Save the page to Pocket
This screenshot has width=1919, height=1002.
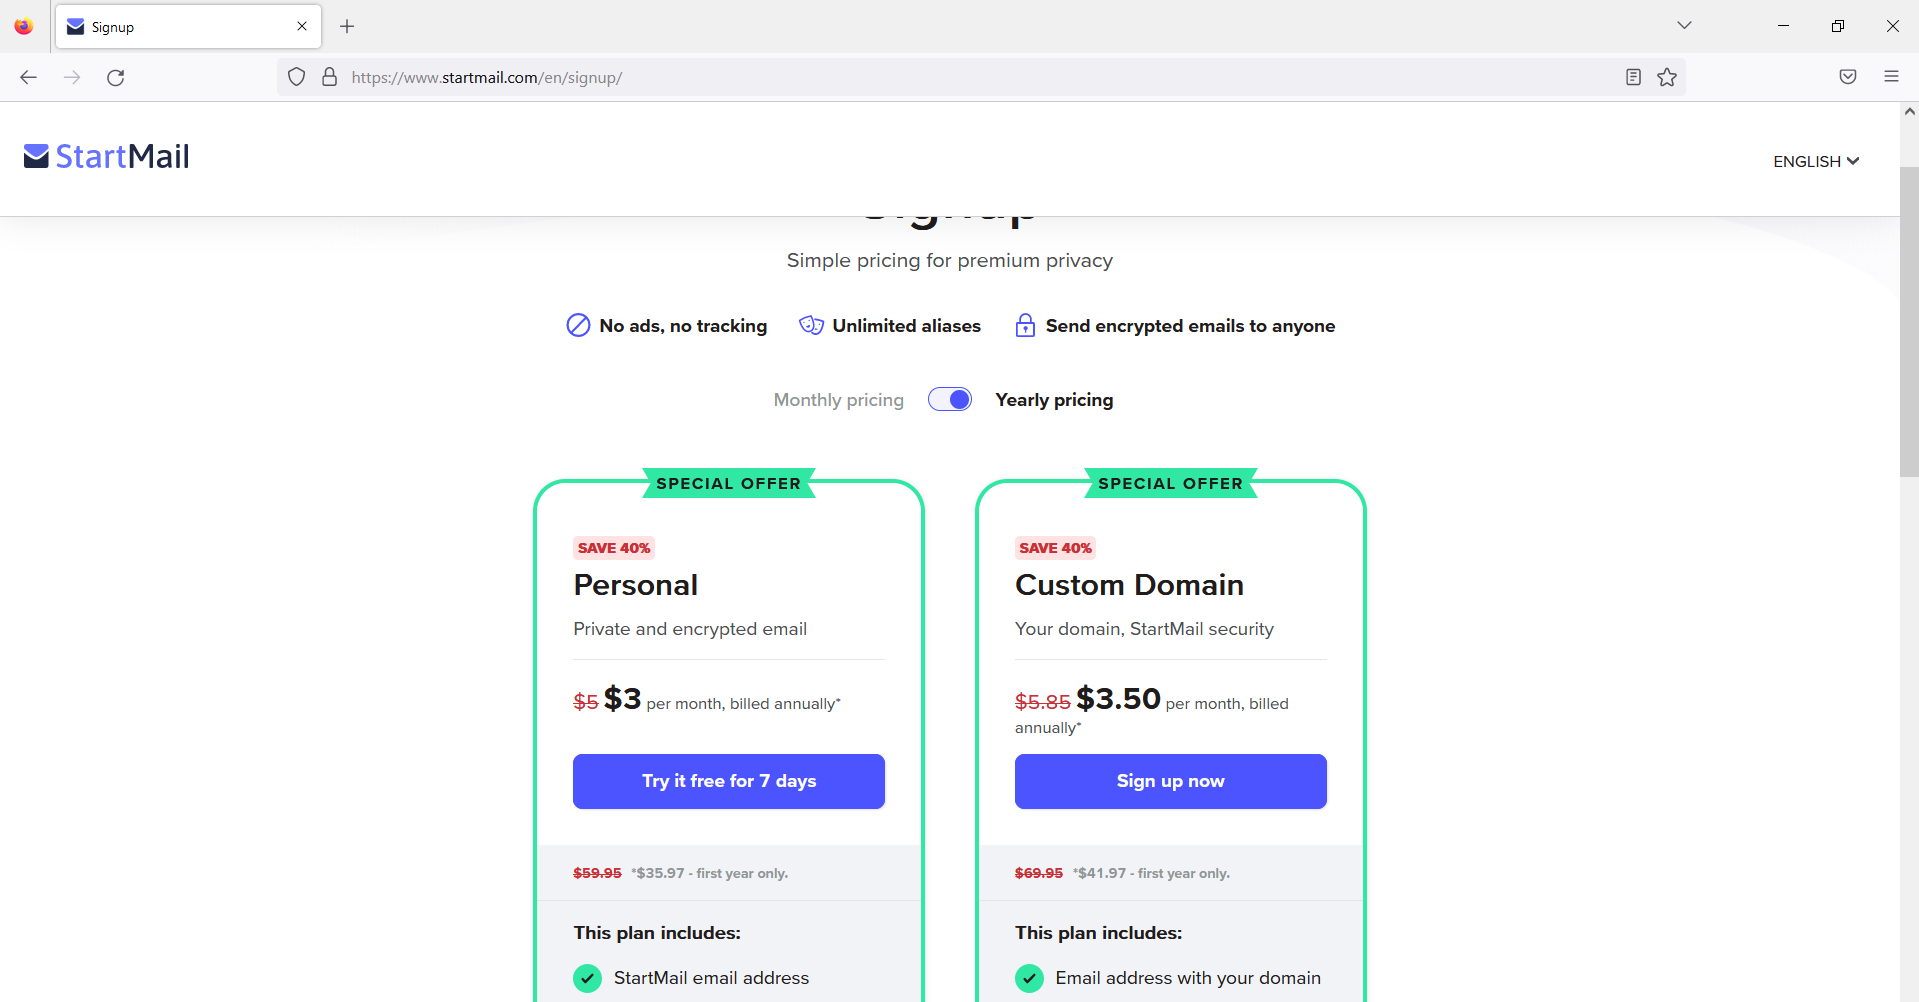pyautogui.click(x=1847, y=77)
